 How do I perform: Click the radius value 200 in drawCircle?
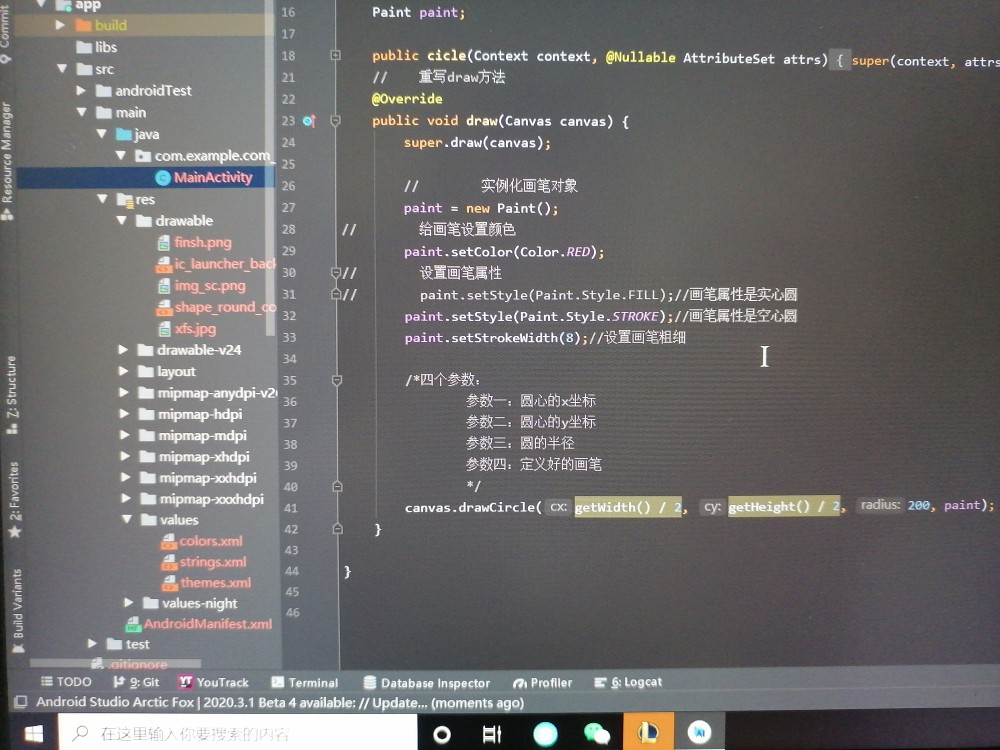click(x=918, y=505)
